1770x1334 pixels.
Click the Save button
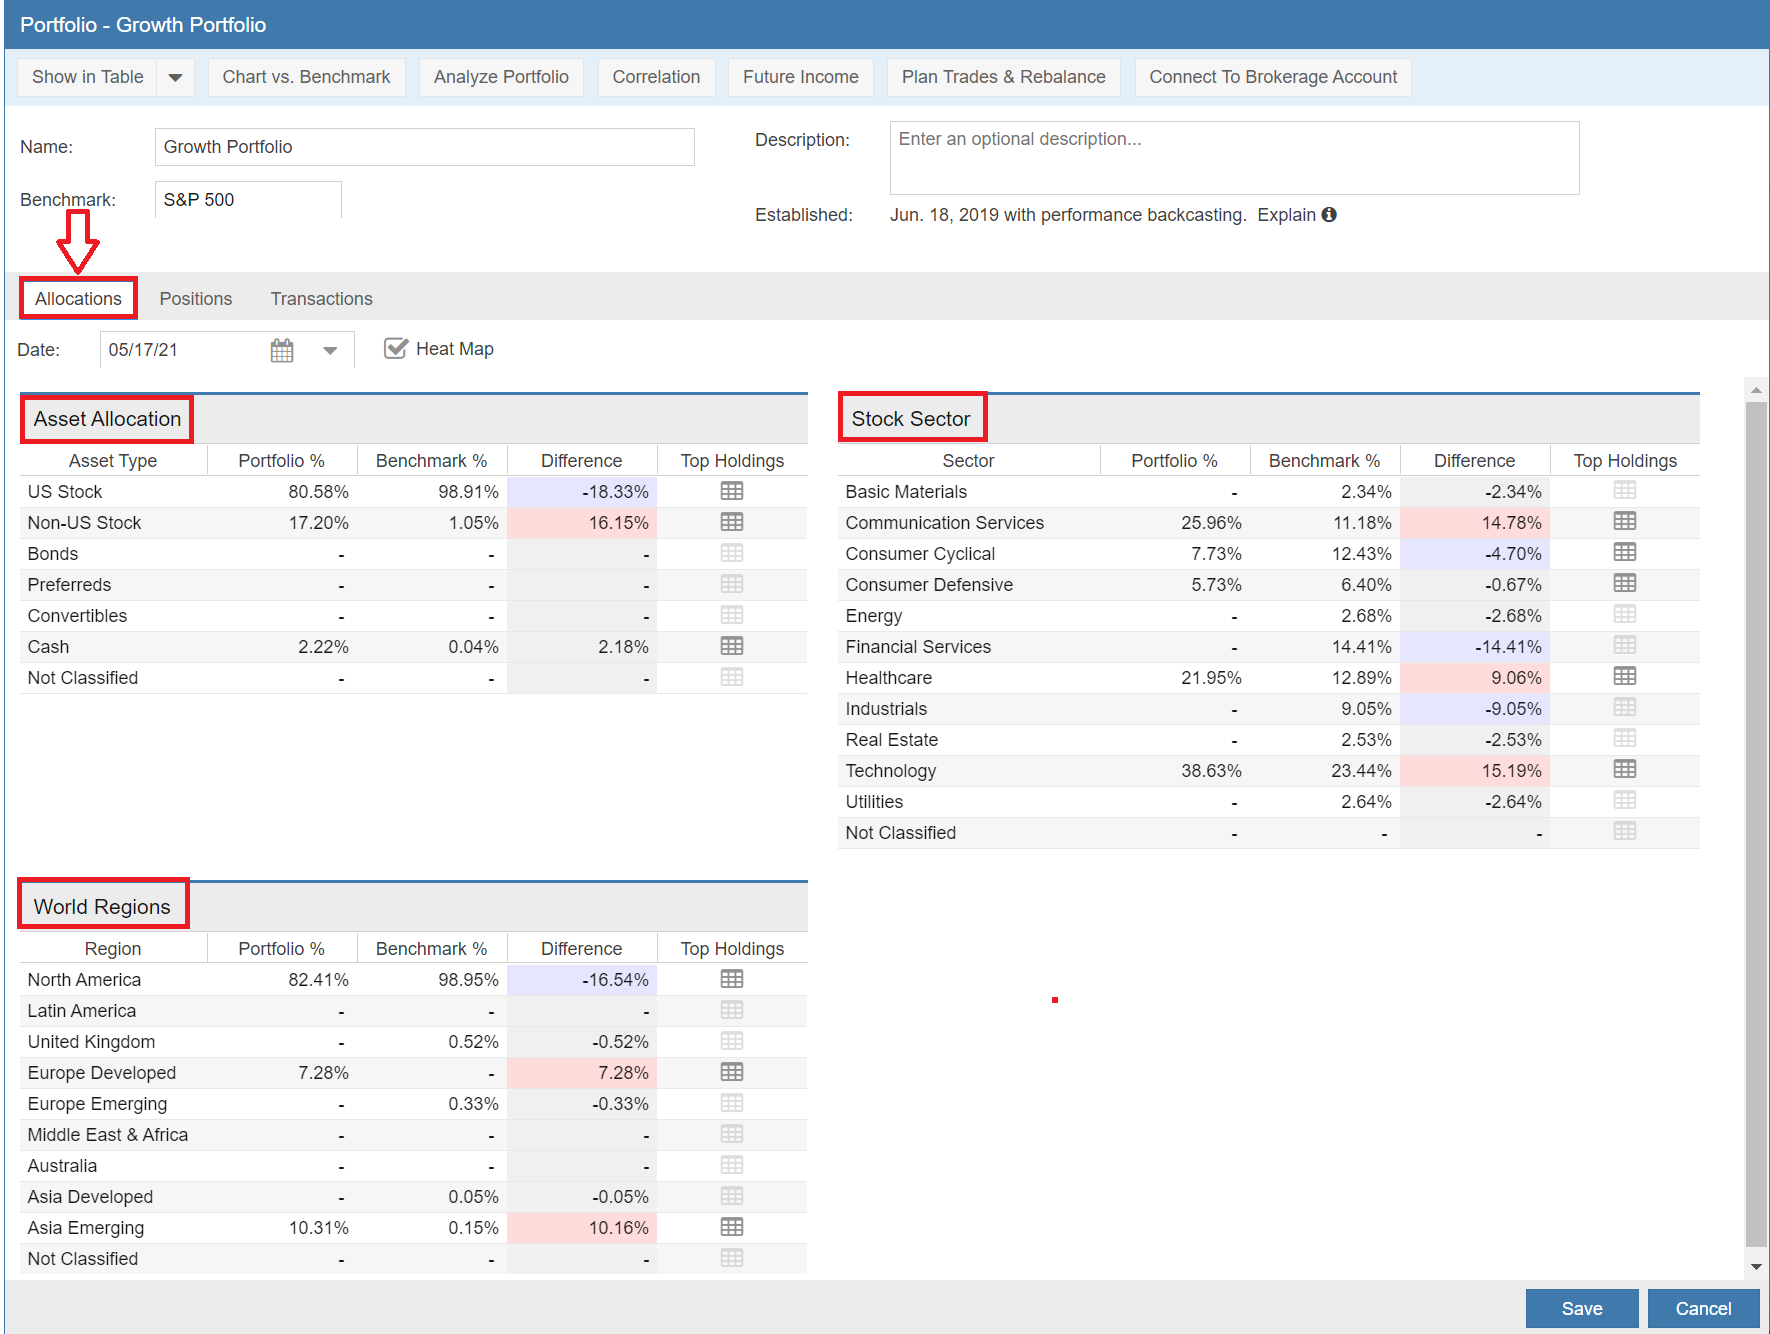(x=1581, y=1308)
